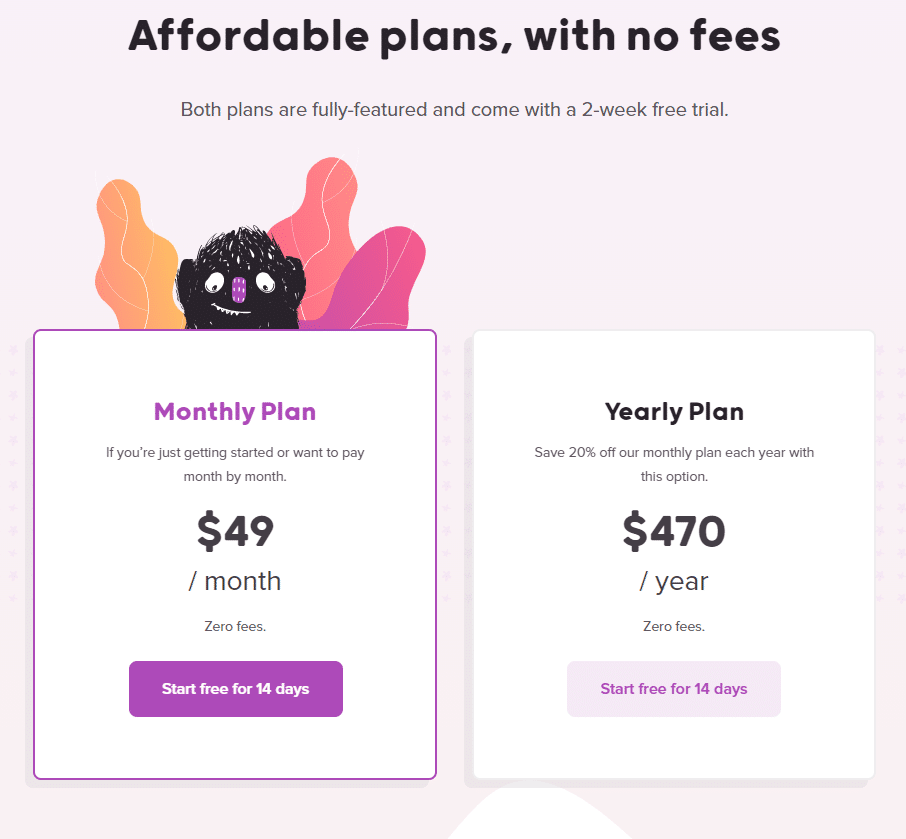Click the 2-week free trial subtitle
The width and height of the screenshot is (906, 839).
coord(454,109)
